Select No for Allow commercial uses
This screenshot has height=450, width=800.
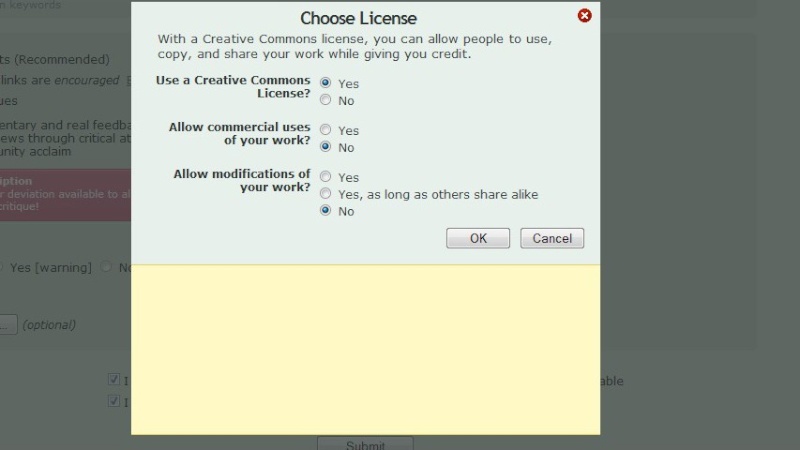326,147
